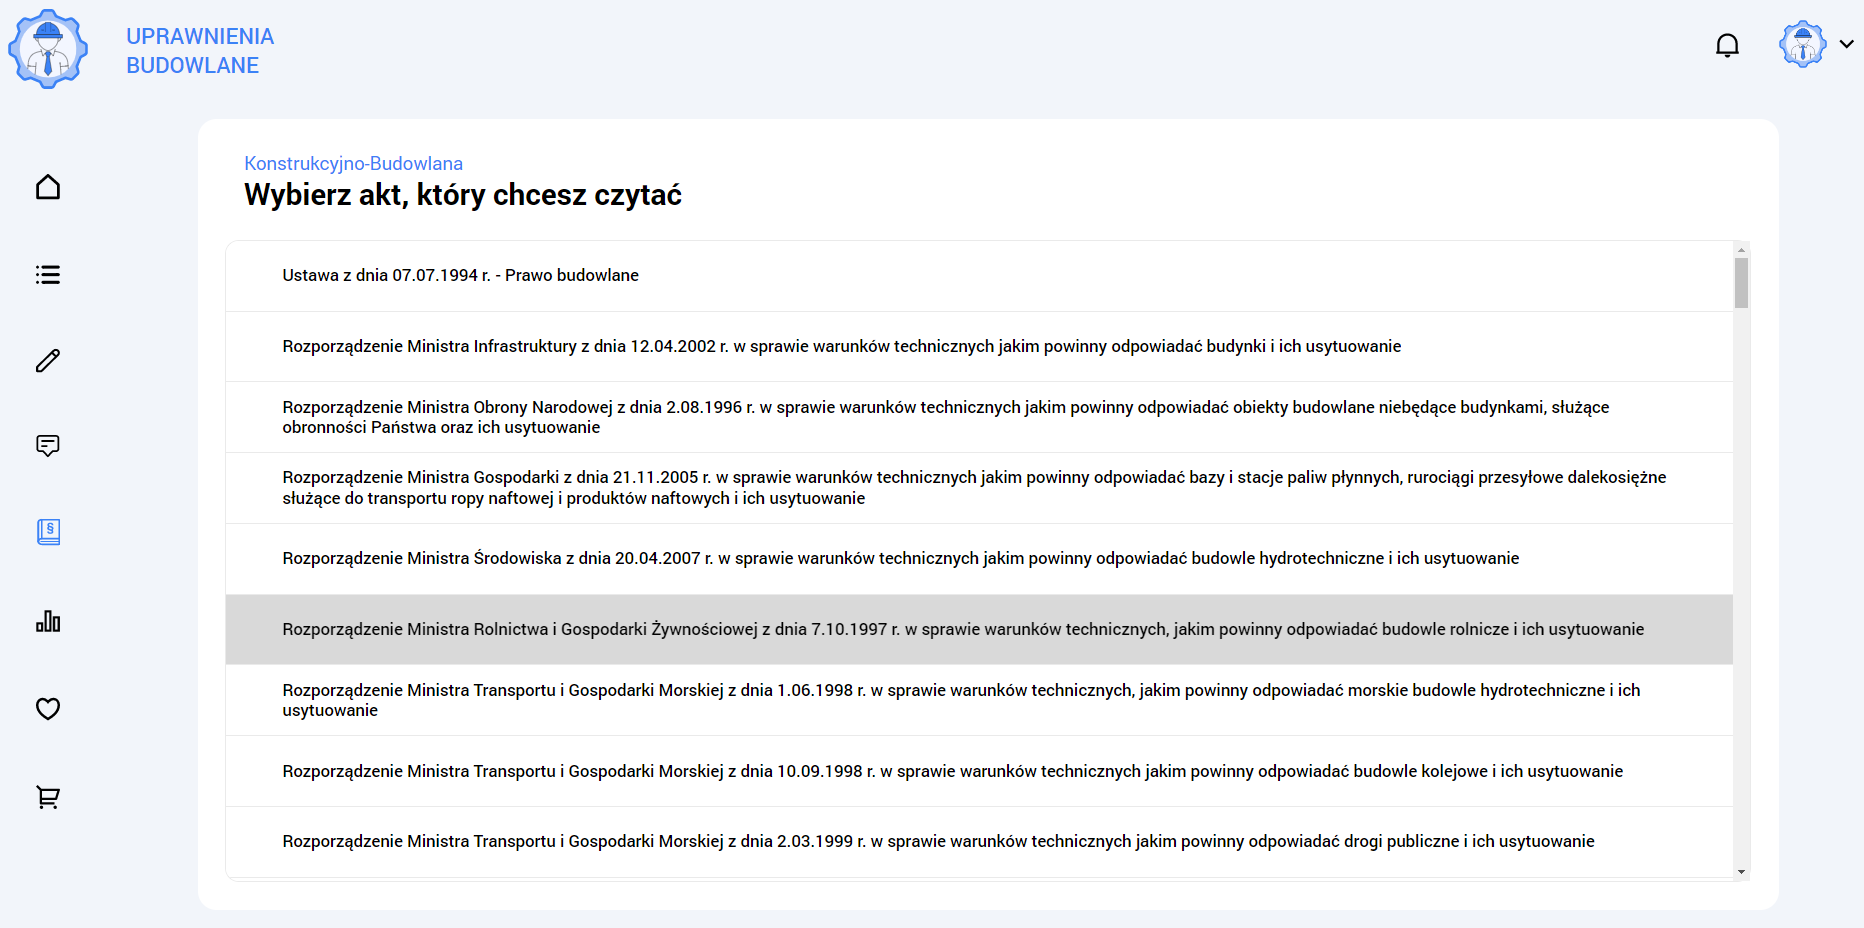Check notifications via the bell icon

(x=1727, y=44)
